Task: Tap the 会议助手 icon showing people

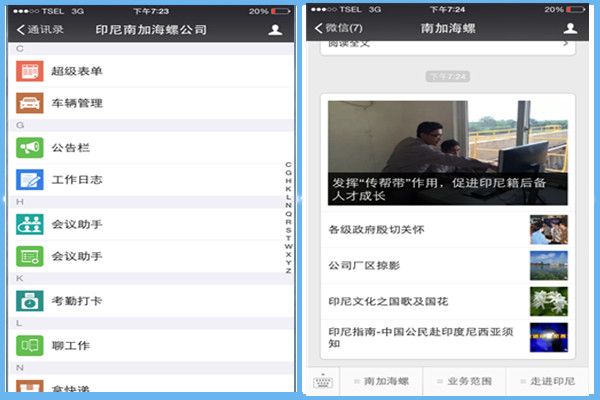Action: (29, 224)
